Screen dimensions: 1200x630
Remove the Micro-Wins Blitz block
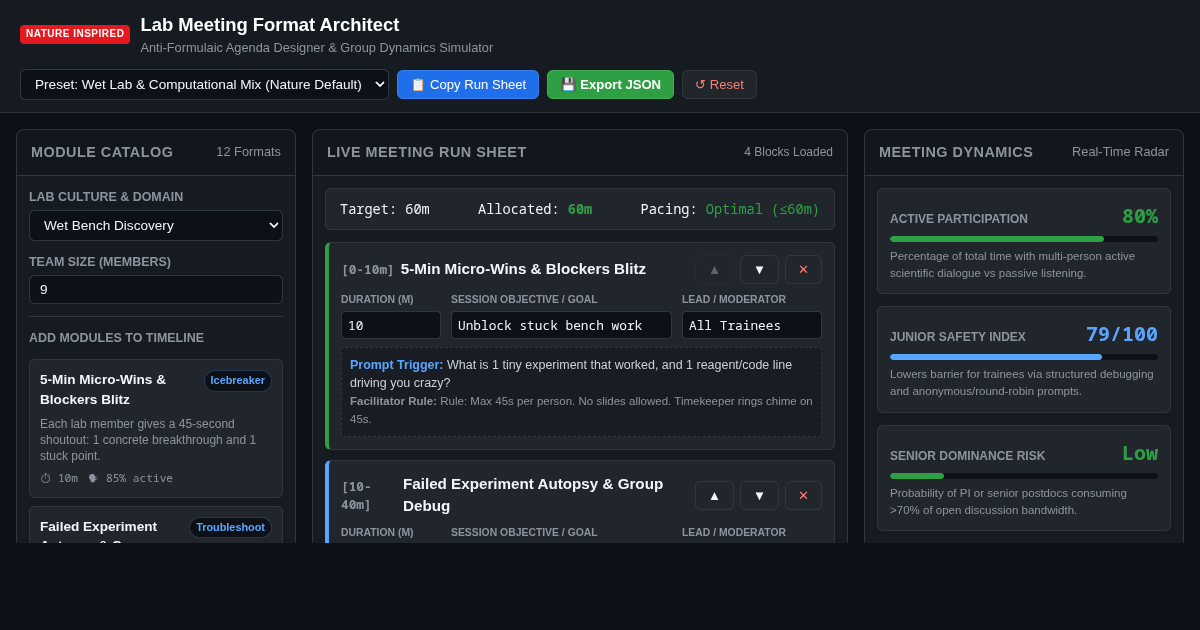tap(803, 269)
